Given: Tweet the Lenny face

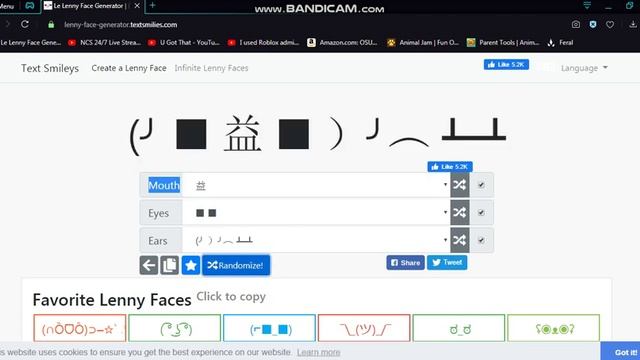Looking at the screenshot, I should coord(447,262).
